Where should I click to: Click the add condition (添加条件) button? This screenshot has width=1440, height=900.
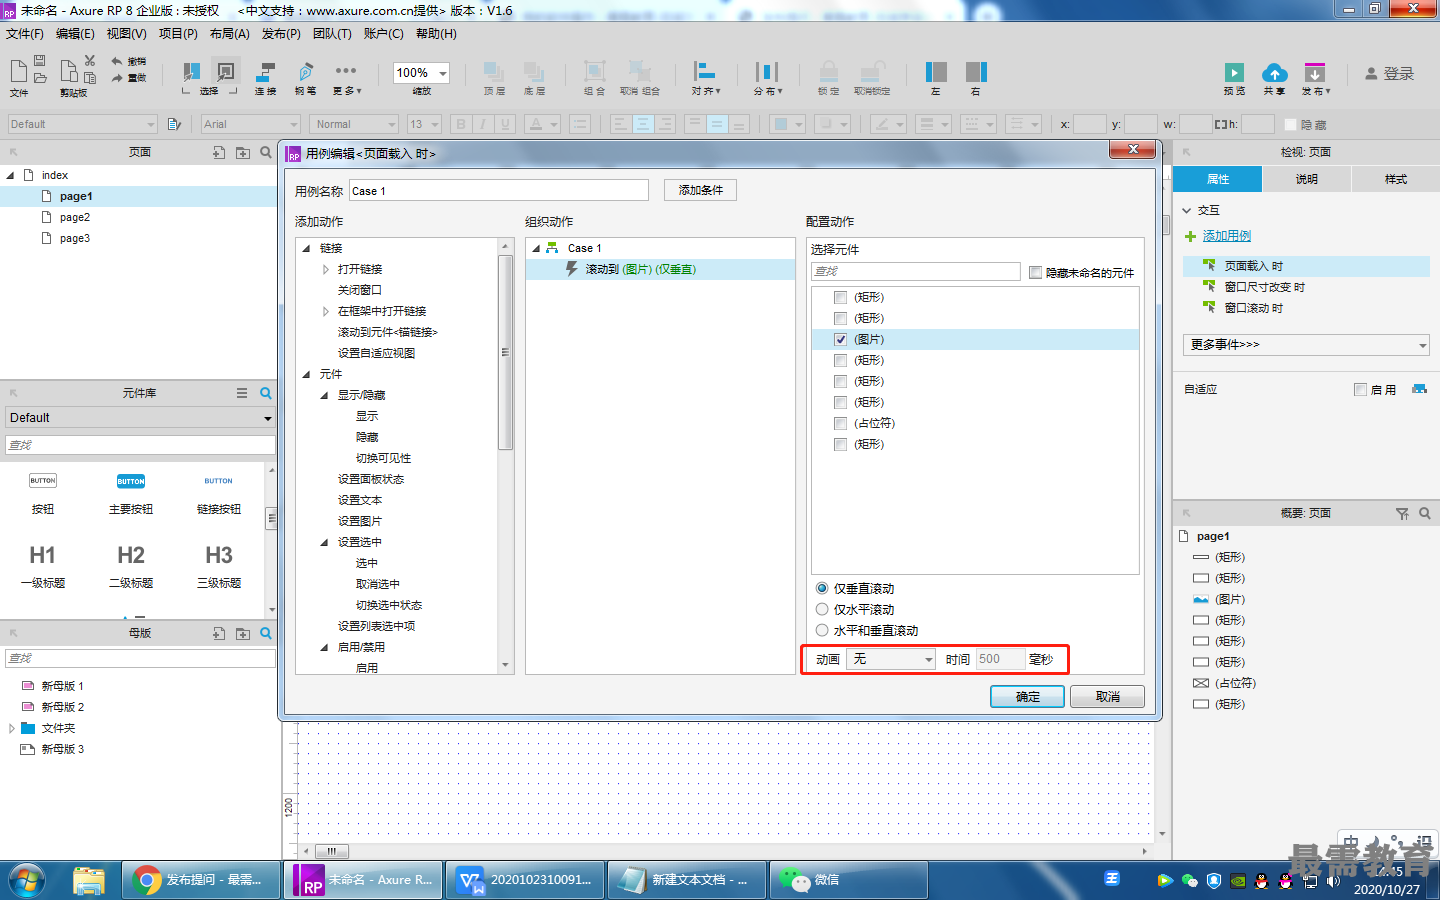tap(700, 190)
